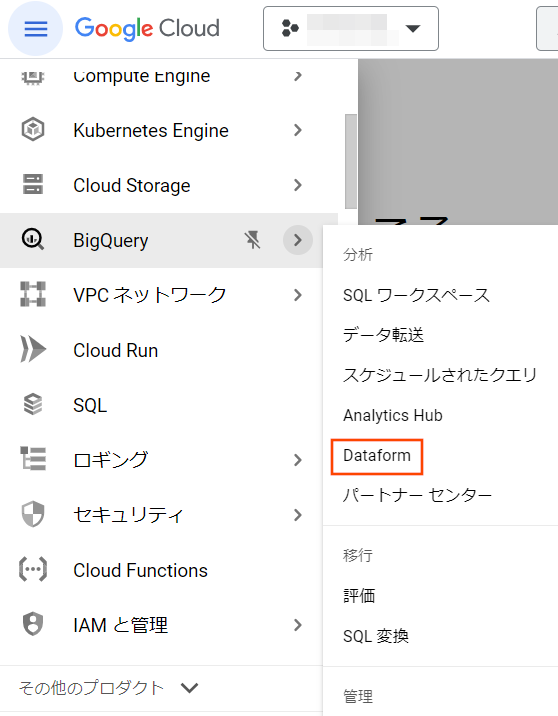Click the Cloud Functions brackets icon
This screenshot has width=558, height=716.
(x=33, y=569)
